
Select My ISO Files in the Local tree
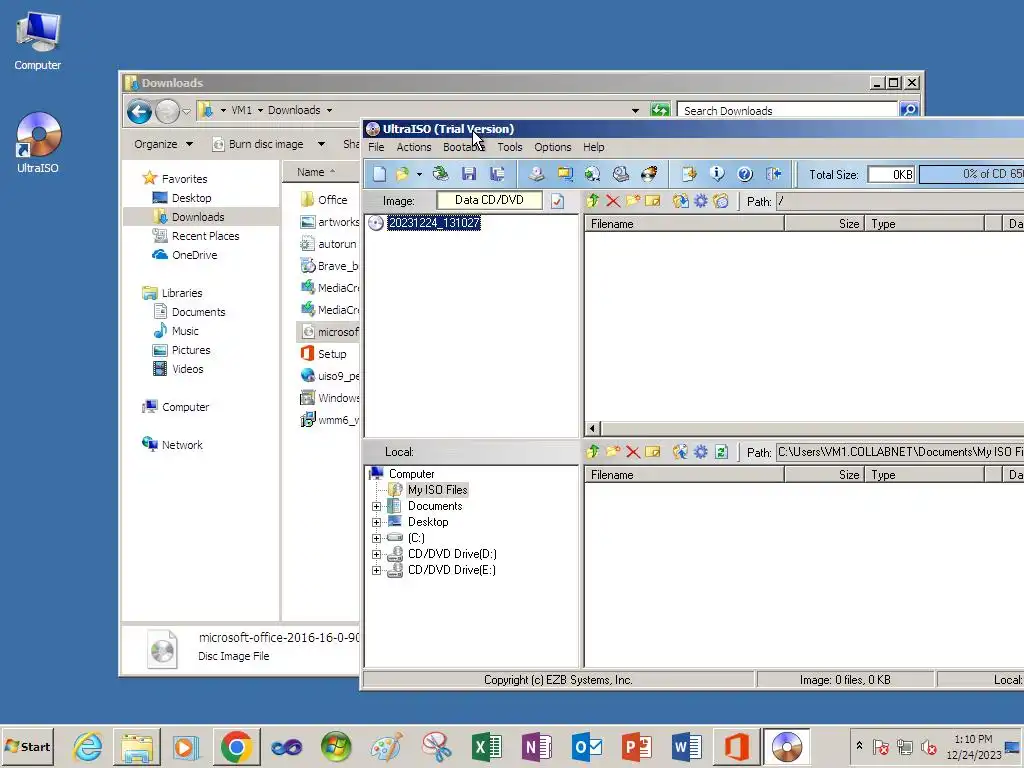[438, 490]
